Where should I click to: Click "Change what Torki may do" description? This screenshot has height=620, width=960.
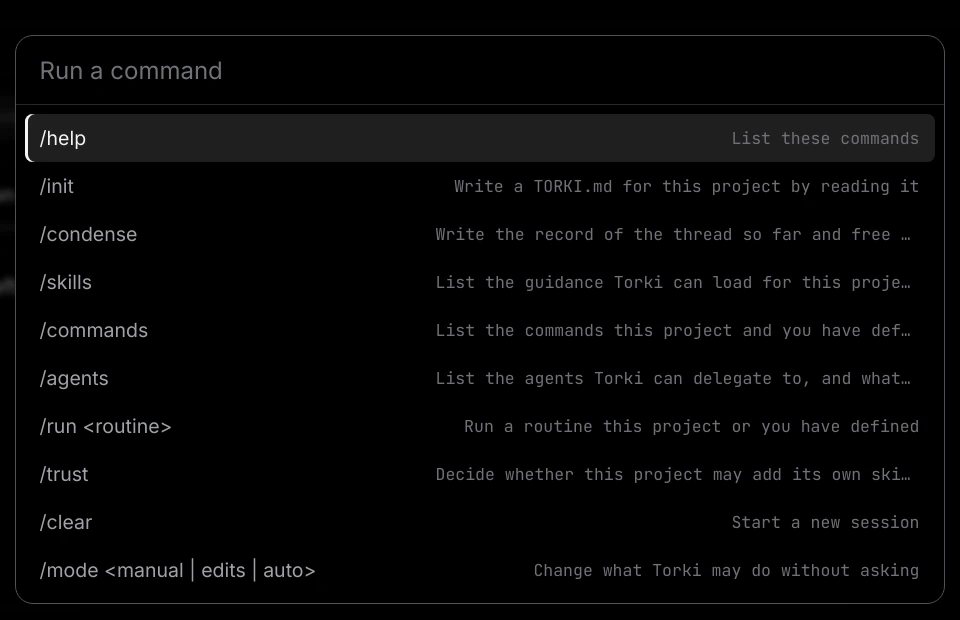coord(652,570)
